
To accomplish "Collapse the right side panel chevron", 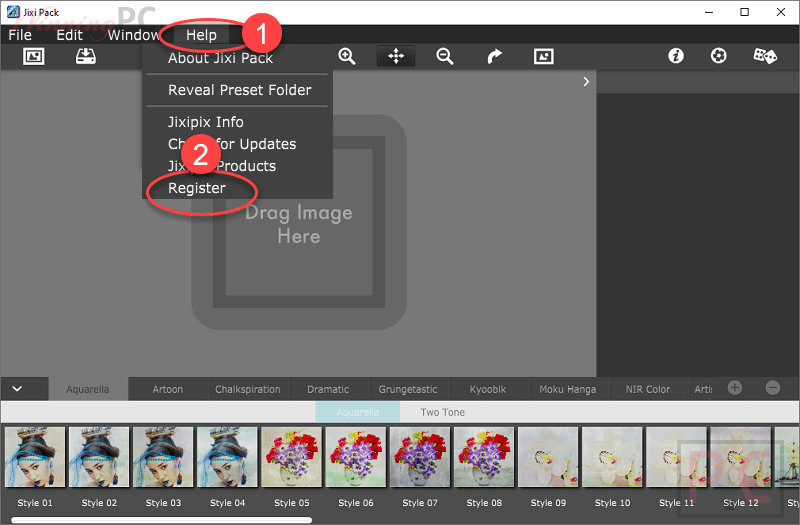I will [586, 82].
